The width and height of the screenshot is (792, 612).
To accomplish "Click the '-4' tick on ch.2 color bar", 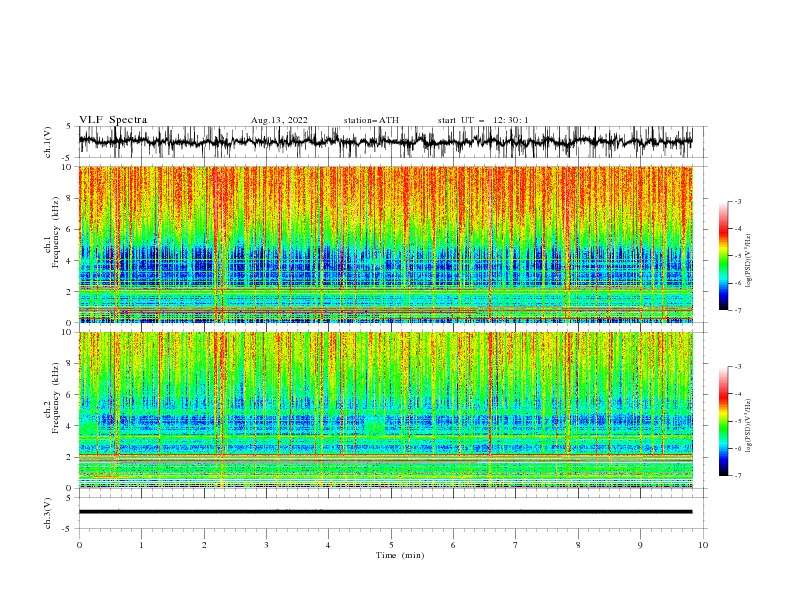I will [x=737, y=394].
